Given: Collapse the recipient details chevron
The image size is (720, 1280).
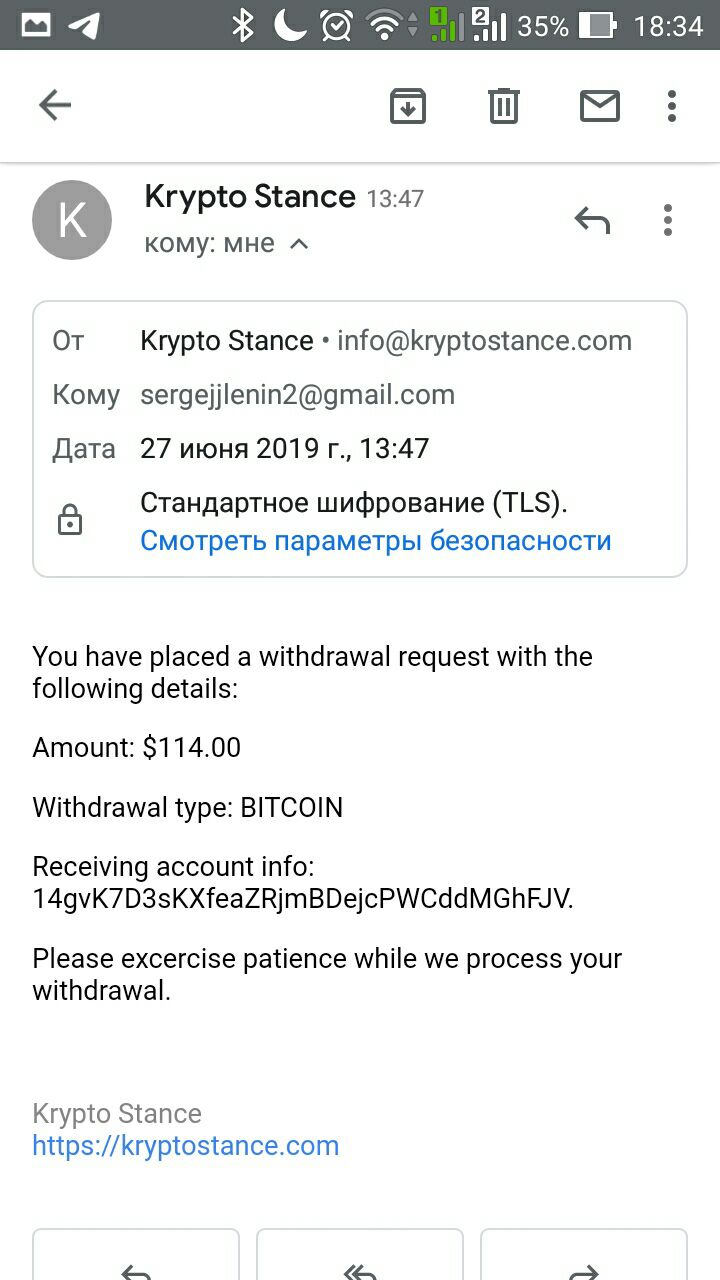Looking at the screenshot, I should pyautogui.click(x=298, y=244).
